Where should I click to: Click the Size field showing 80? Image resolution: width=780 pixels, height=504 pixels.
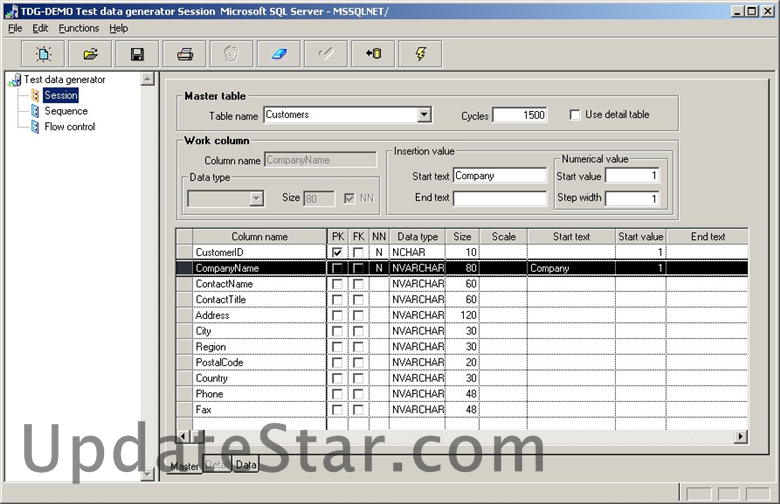pyautogui.click(x=319, y=199)
